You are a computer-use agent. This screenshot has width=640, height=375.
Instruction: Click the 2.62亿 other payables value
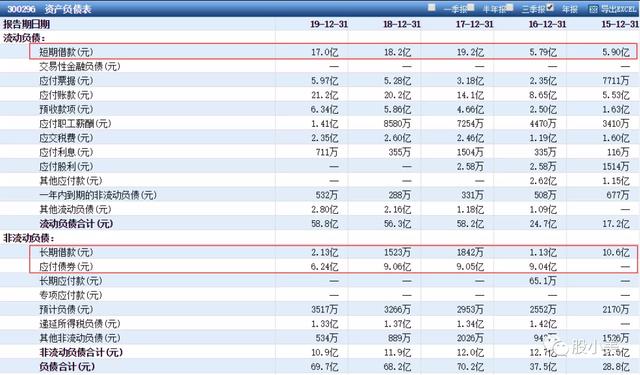[543, 181]
